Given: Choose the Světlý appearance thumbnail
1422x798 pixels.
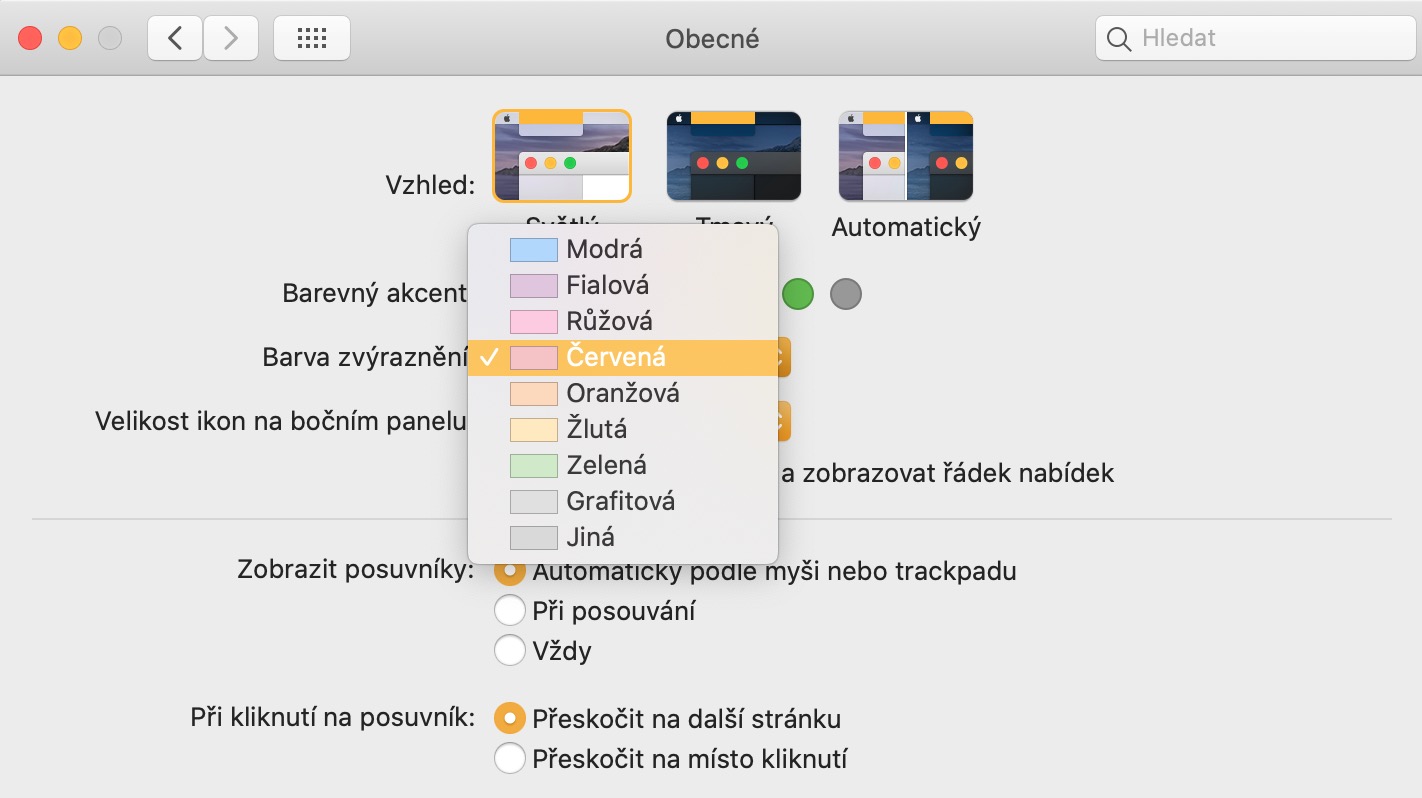Looking at the screenshot, I should click(561, 156).
